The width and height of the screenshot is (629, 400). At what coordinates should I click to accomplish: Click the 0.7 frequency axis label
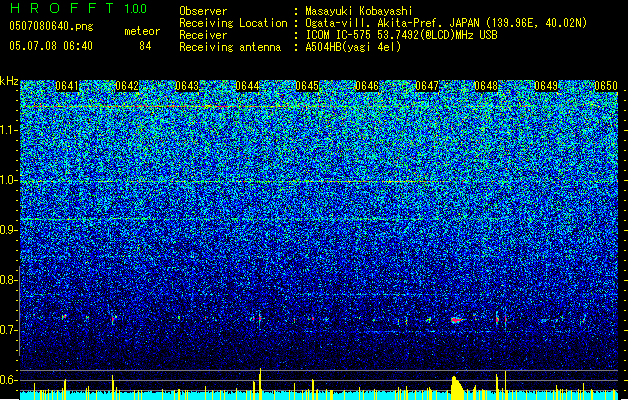pyautogui.click(x=8, y=330)
